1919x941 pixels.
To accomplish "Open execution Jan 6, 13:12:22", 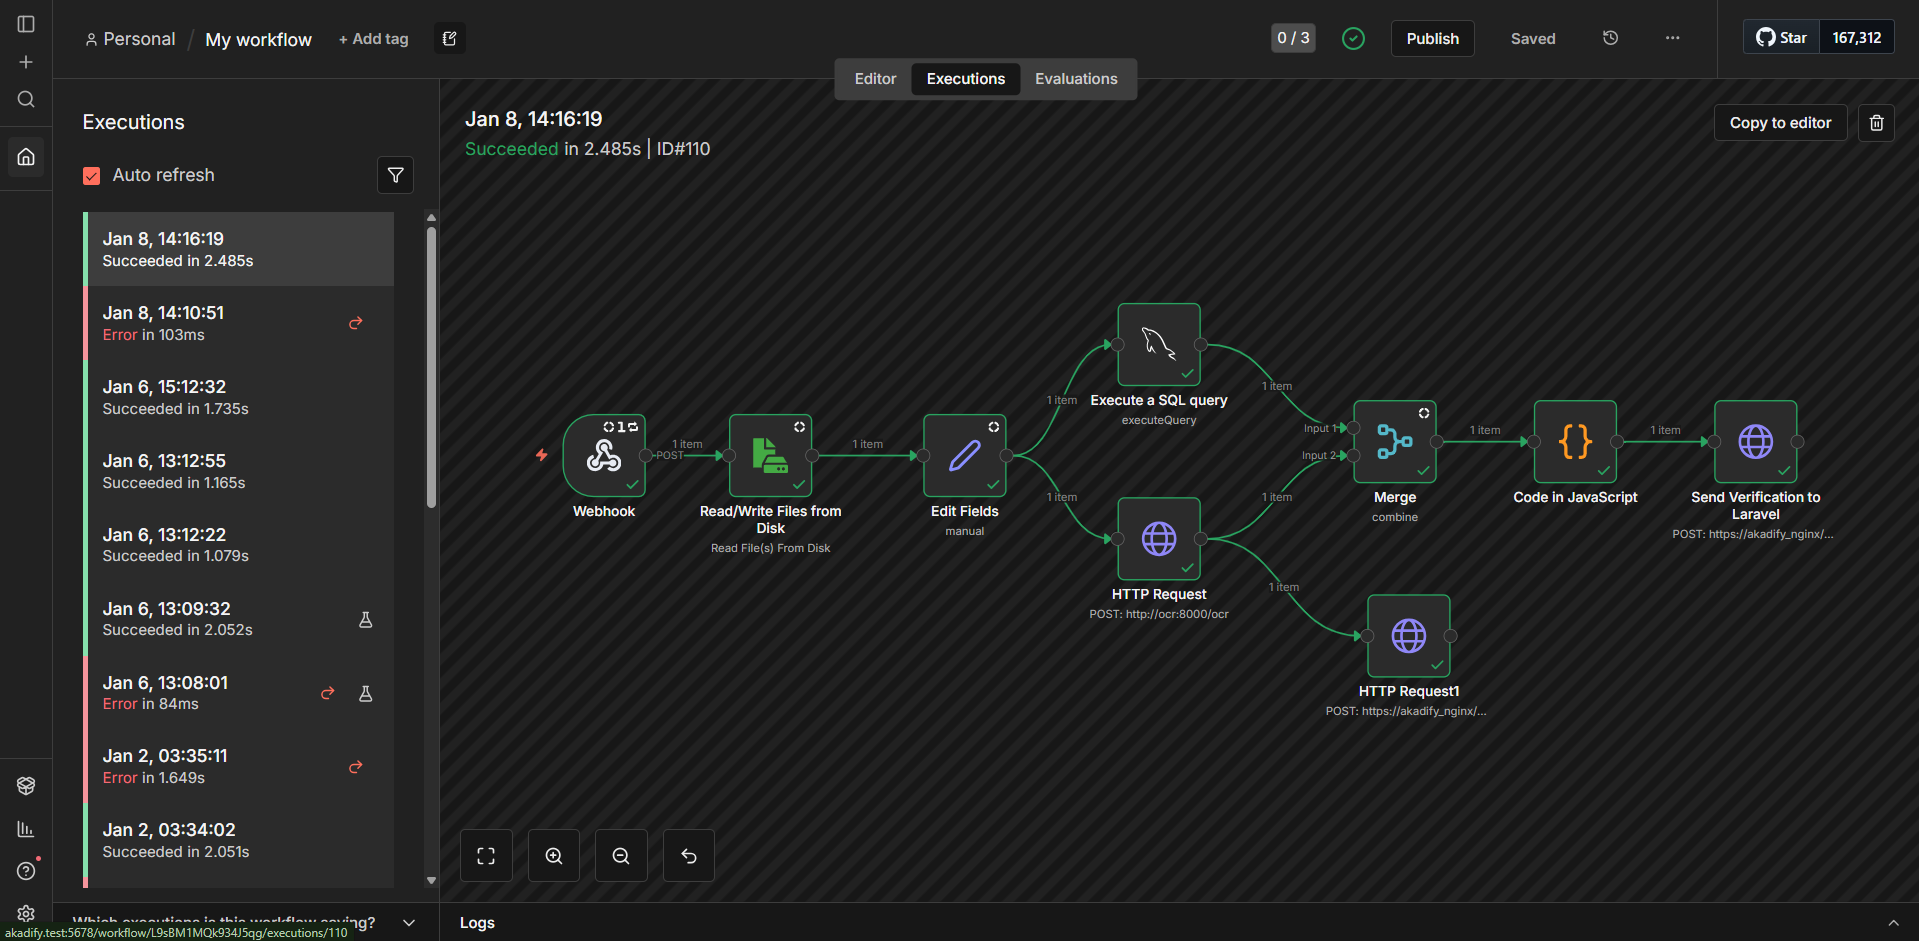I will click(x=240, y=545).
